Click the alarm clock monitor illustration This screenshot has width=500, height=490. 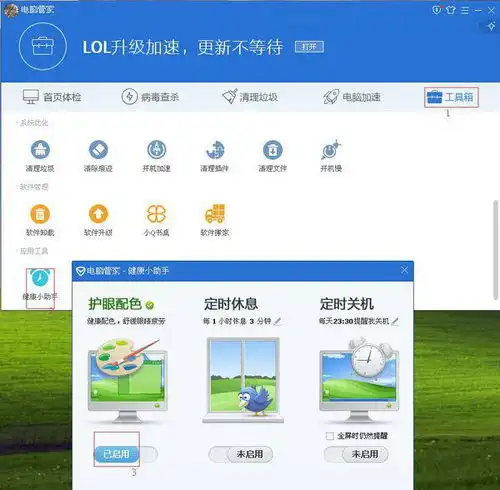tap(359, 380)
